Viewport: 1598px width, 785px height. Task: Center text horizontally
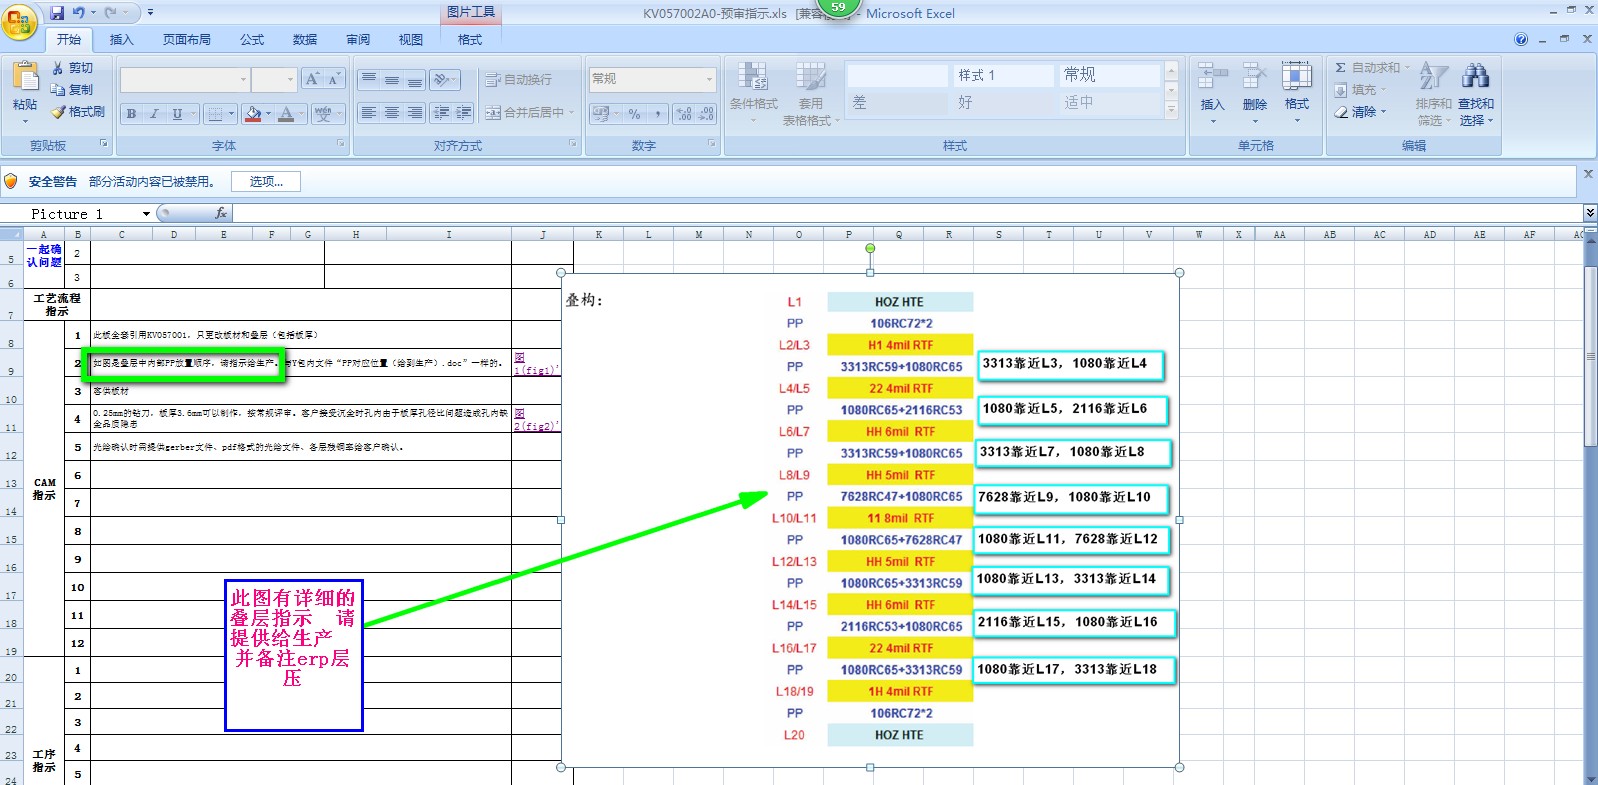pyautogui.click(x=392, y=113)
